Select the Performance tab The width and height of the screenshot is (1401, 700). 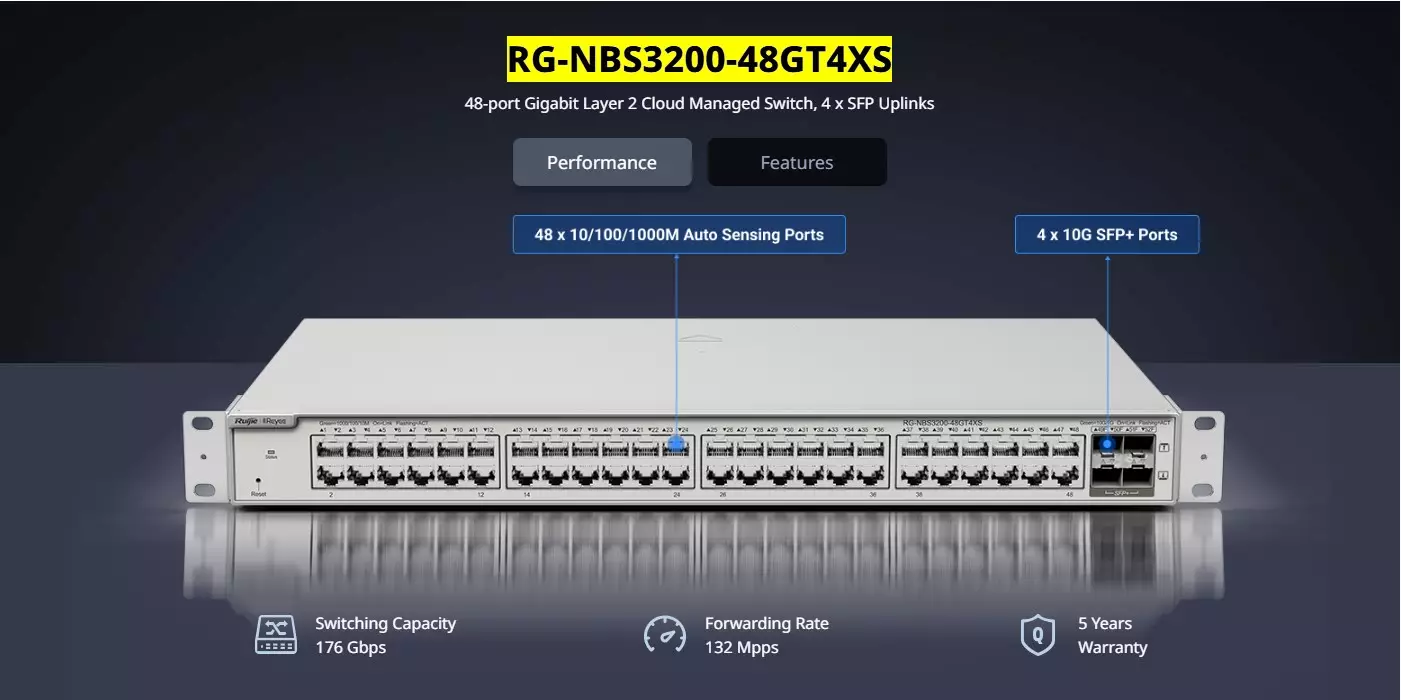[x=602, y=162]
